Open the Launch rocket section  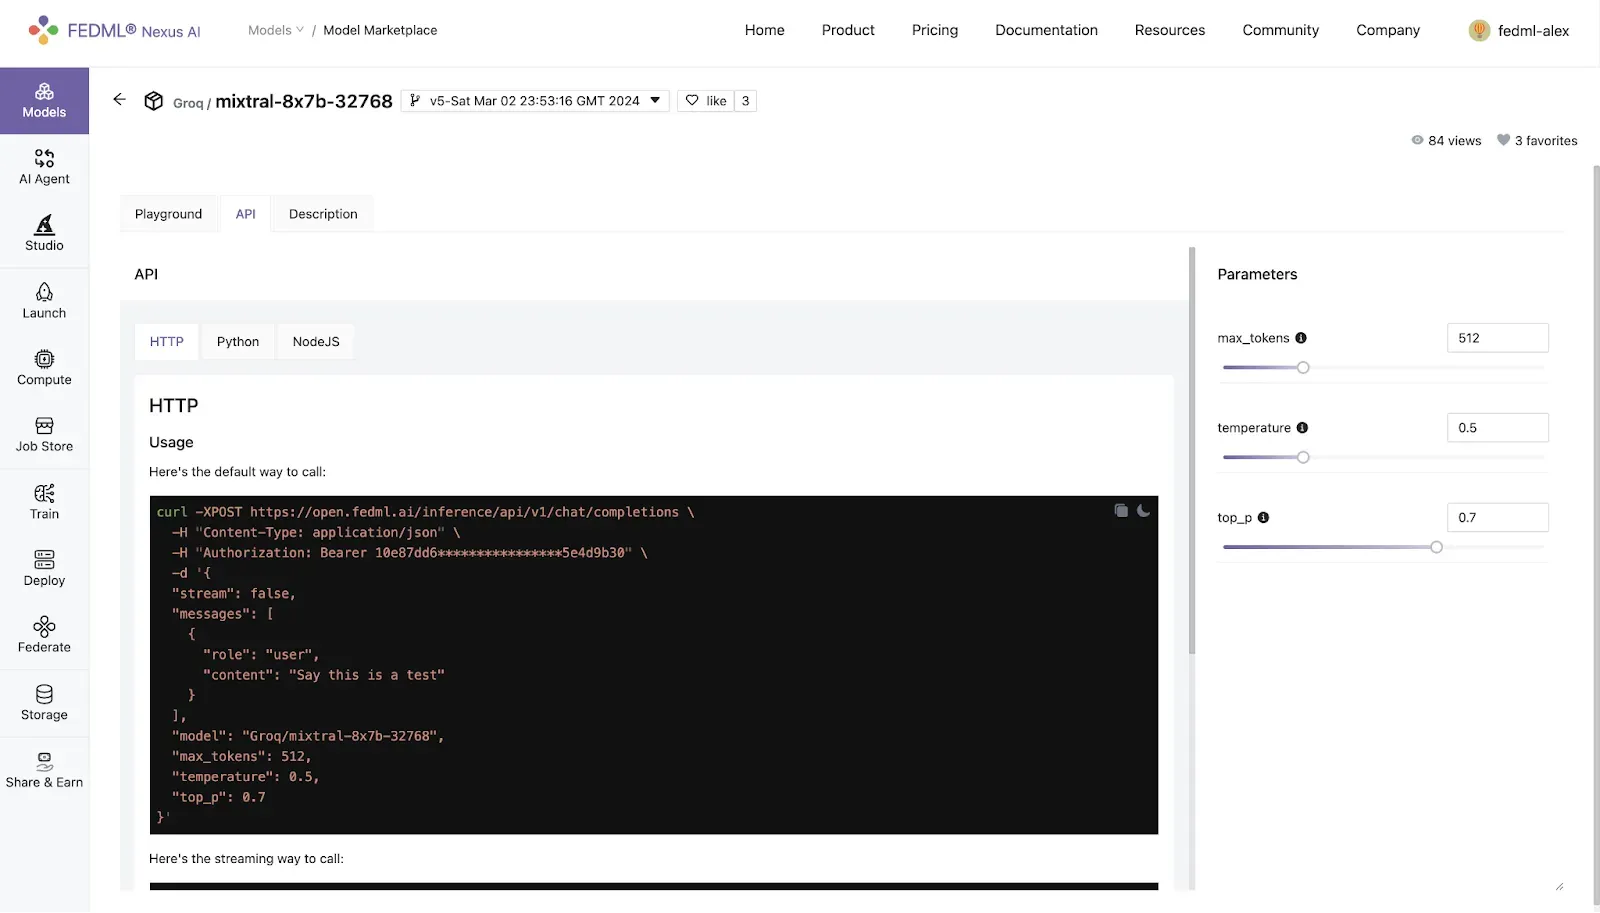[x=44, y=301]
